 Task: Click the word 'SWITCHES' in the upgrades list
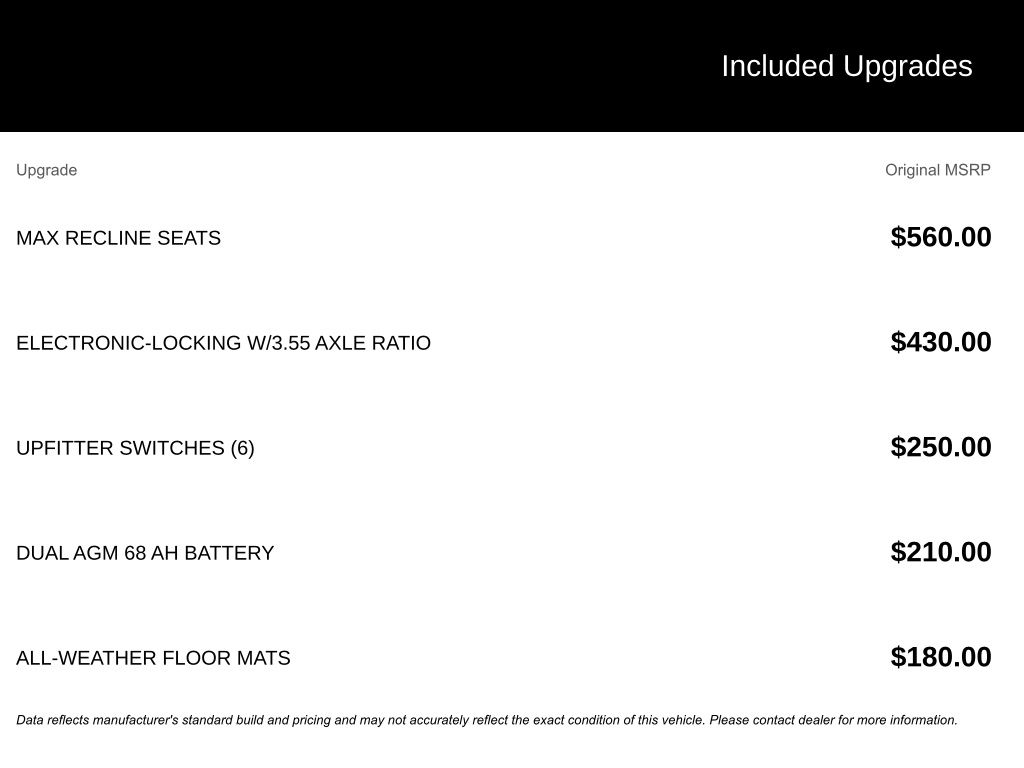[172, 448]
